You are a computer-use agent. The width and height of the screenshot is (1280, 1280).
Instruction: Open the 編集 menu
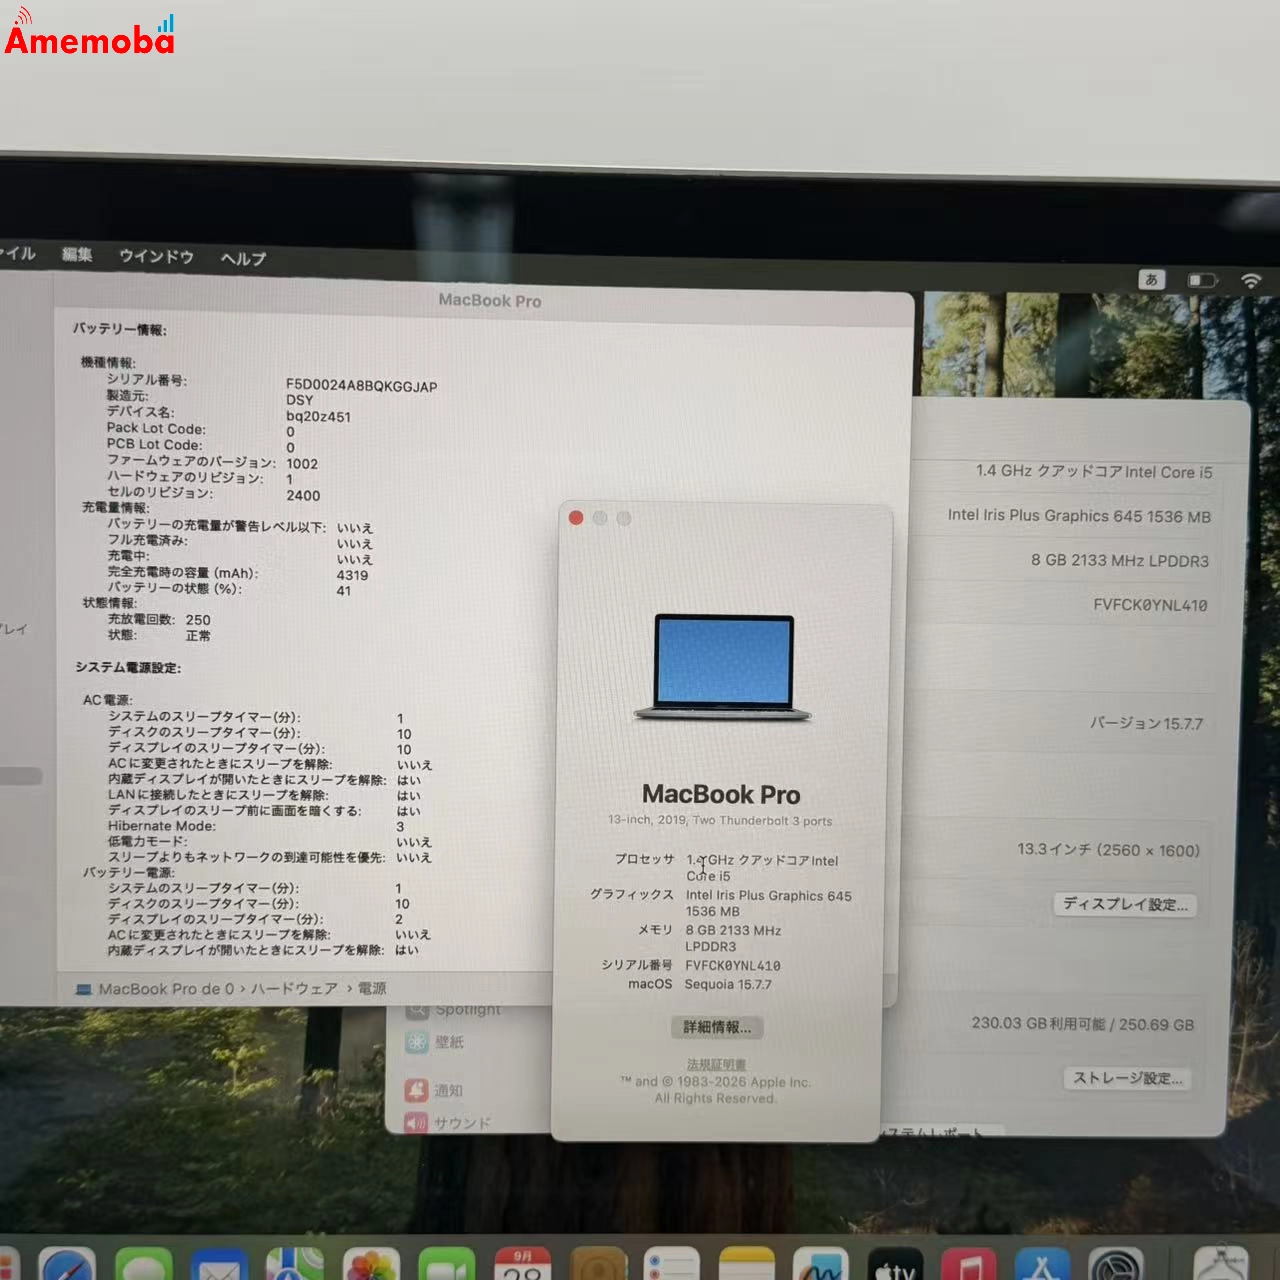click(x=77, y=254)
